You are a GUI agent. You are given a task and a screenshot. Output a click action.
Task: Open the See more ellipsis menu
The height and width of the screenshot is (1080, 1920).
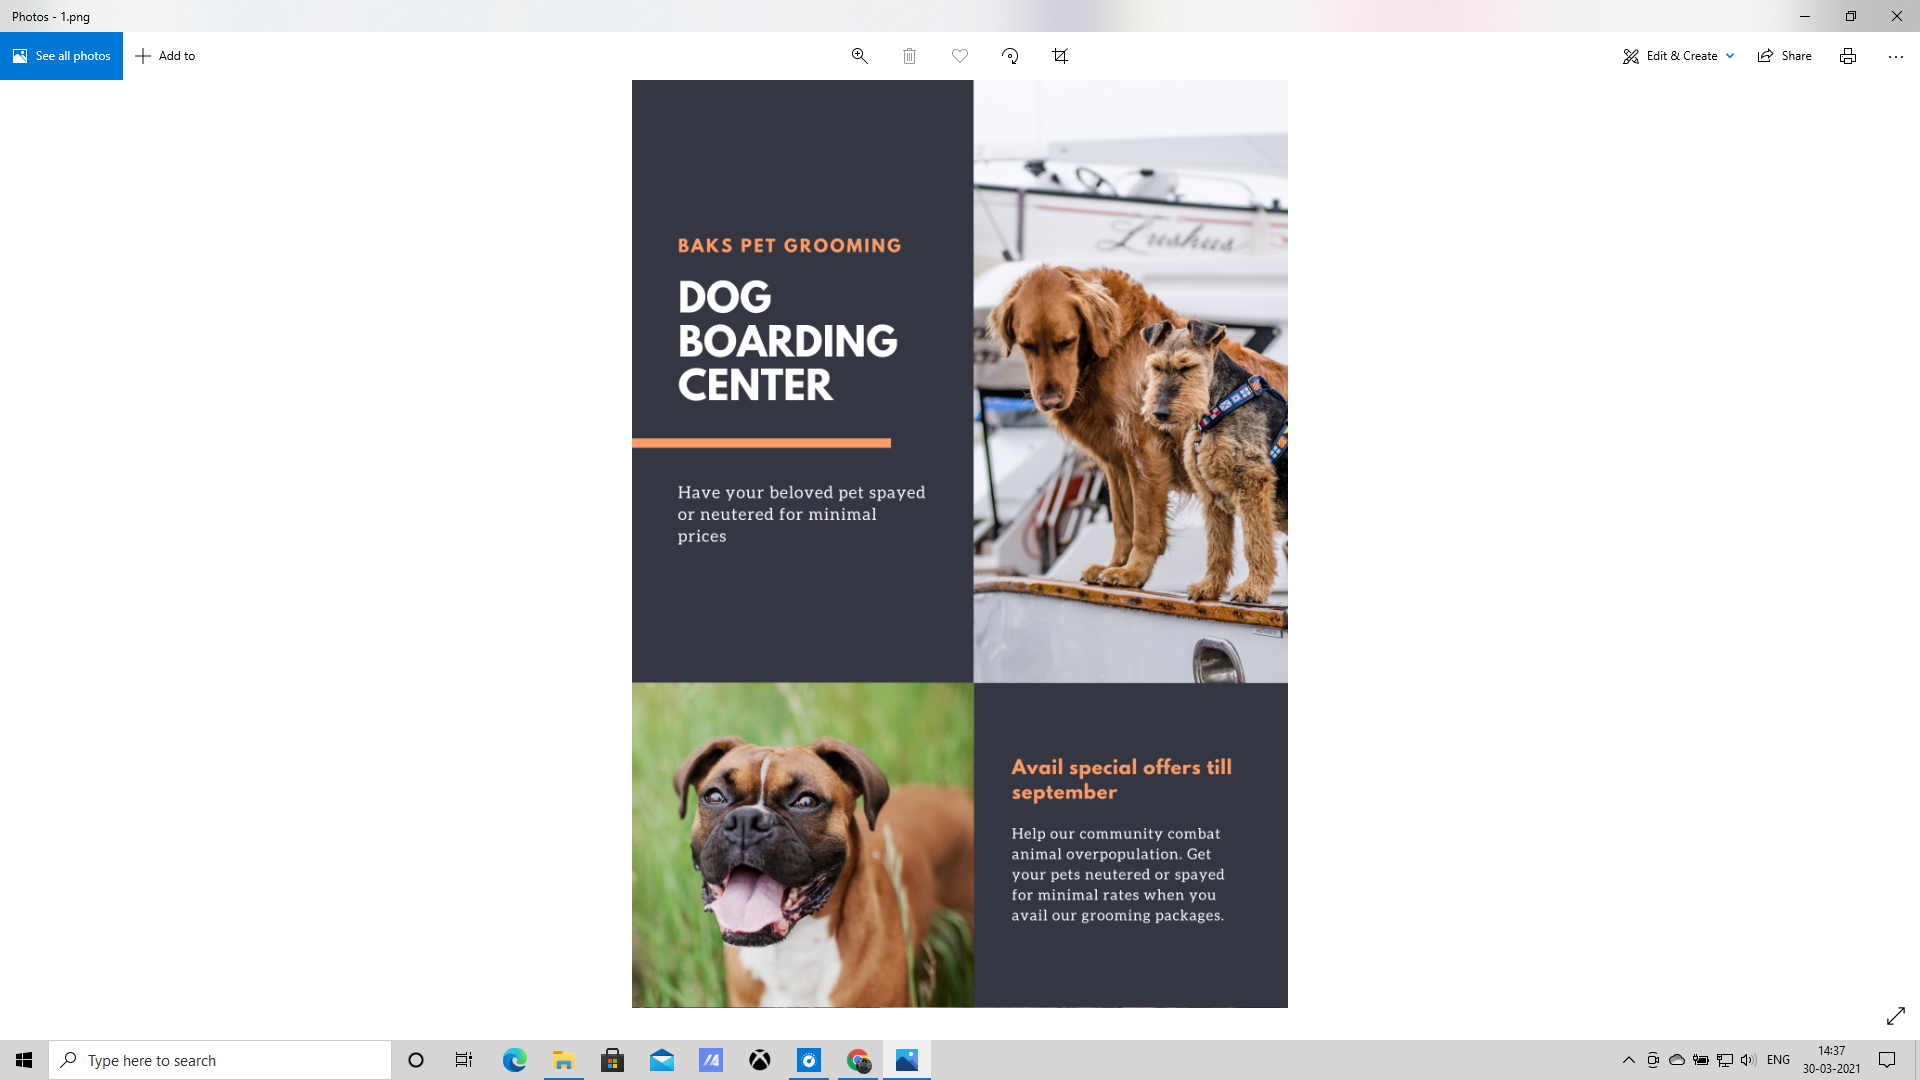(x=1895, y=56)
